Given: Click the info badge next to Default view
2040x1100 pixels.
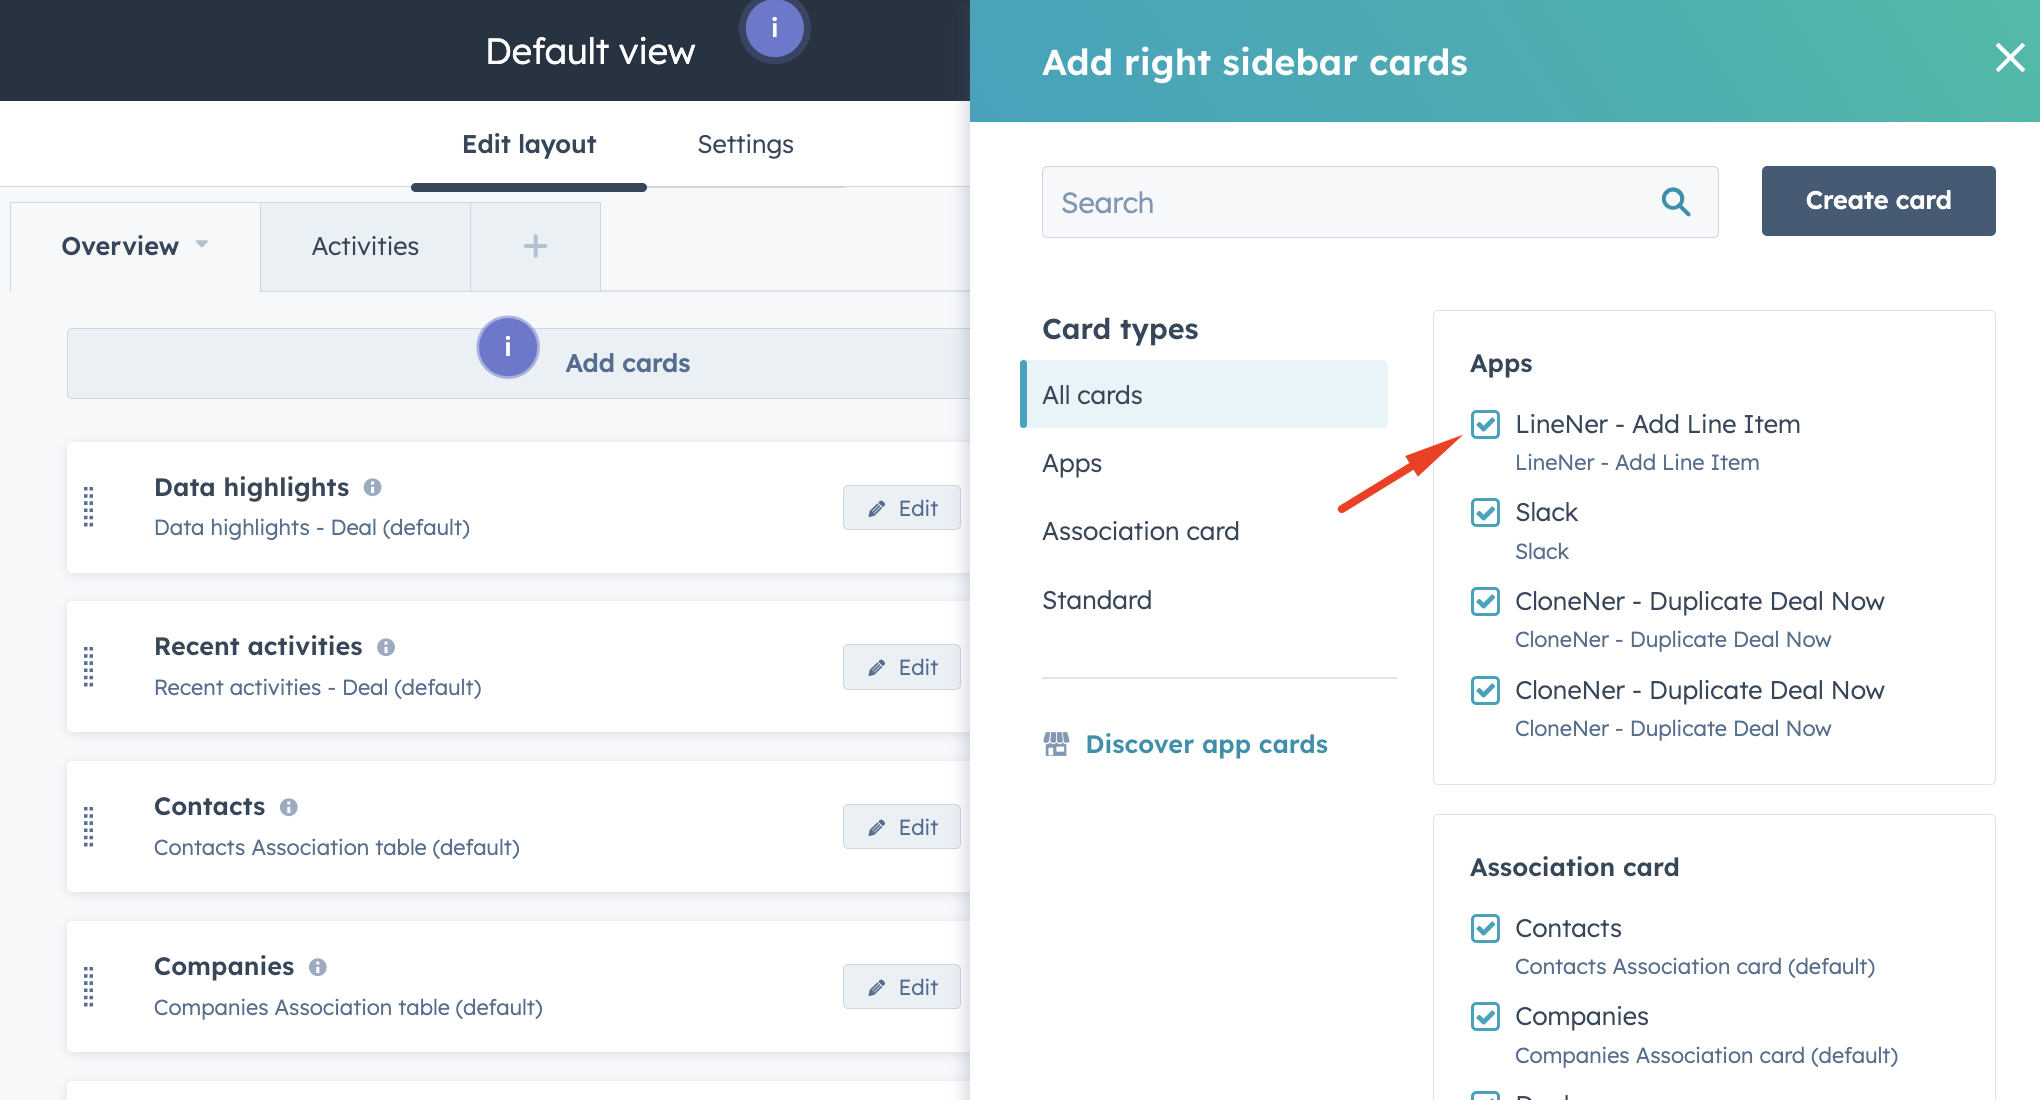Looking at the screenshot, I should click(774, 28).
